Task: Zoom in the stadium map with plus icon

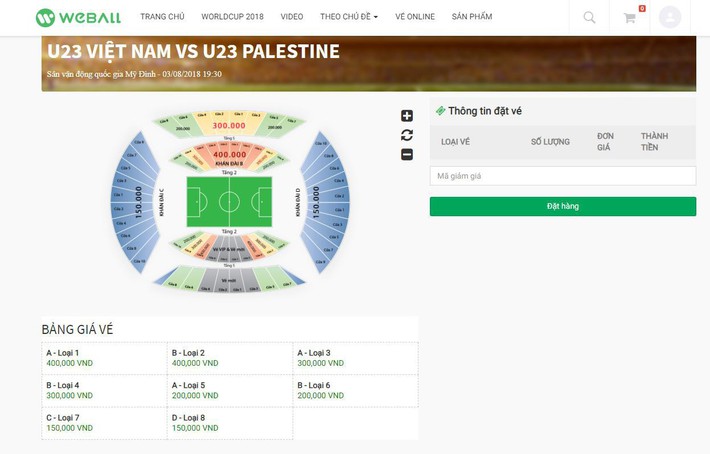Action: tap(407, 116)
